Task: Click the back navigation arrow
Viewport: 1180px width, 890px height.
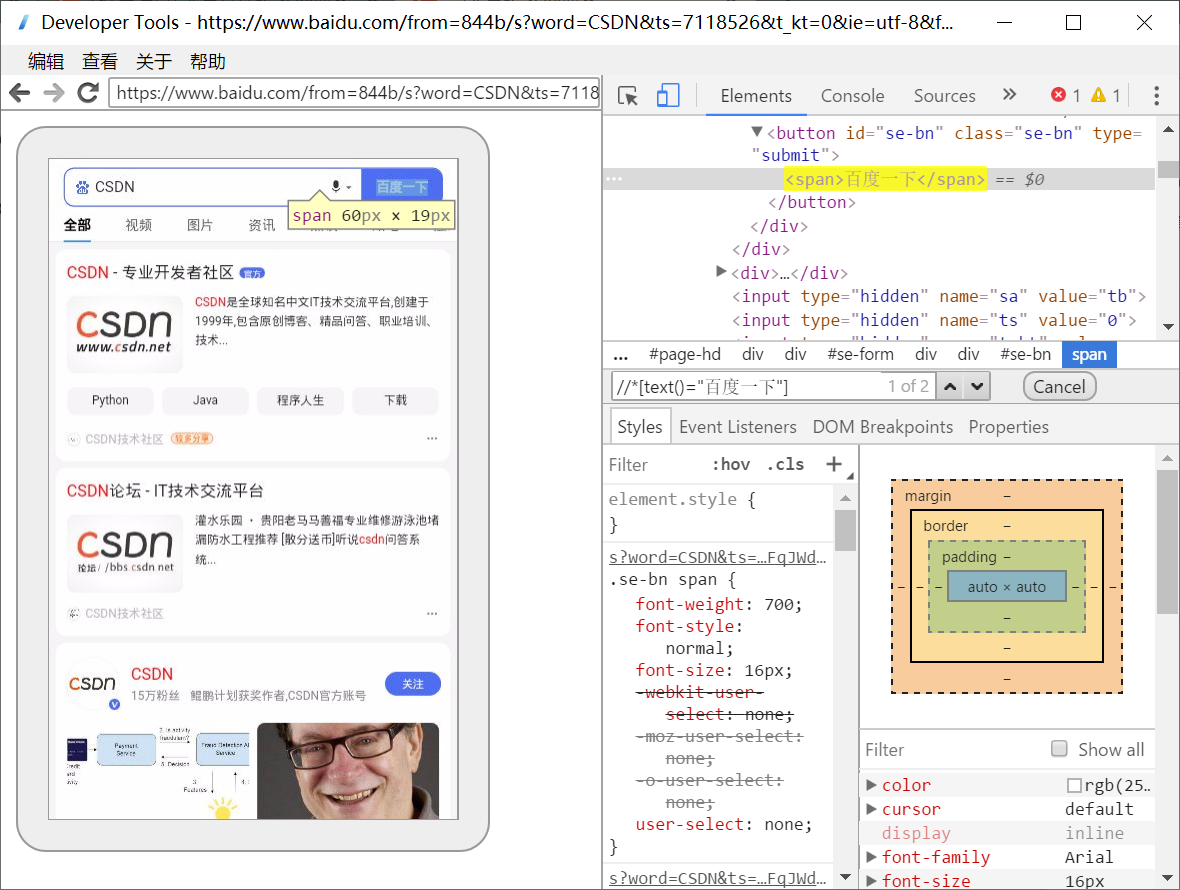Action: coord(19,93)
